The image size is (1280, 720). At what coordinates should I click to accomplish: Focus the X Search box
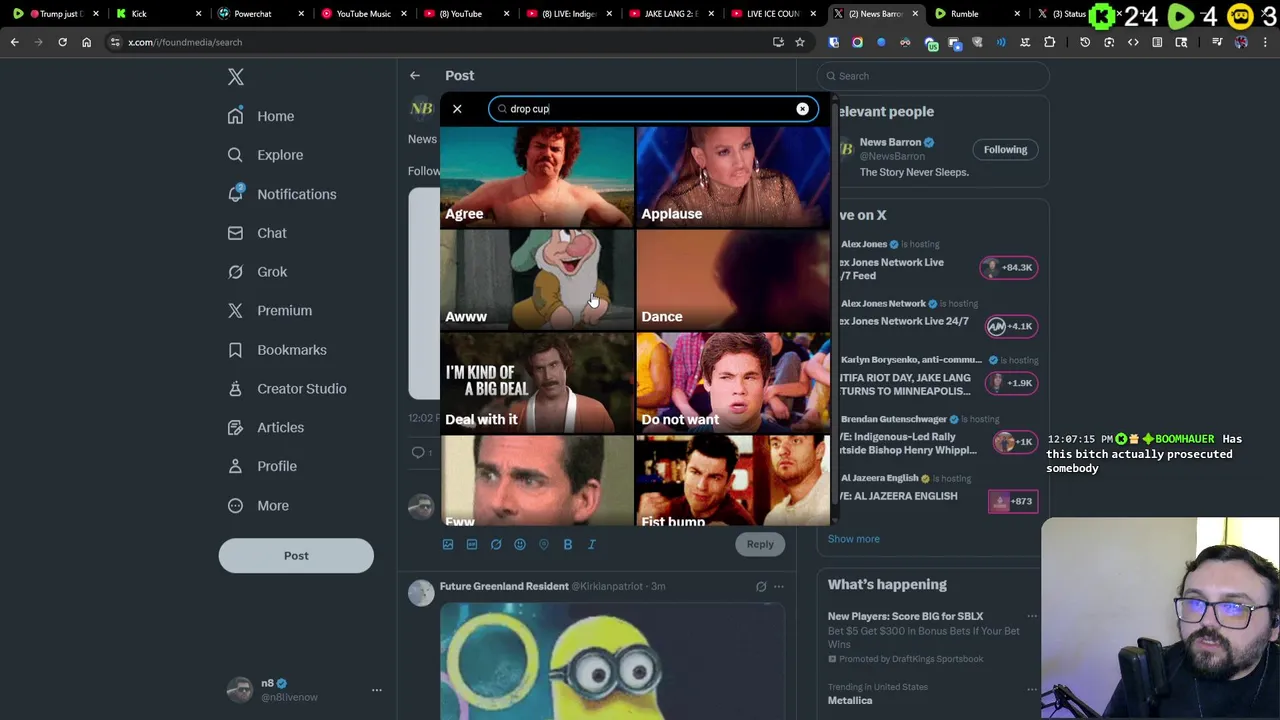tap(933, 76)
